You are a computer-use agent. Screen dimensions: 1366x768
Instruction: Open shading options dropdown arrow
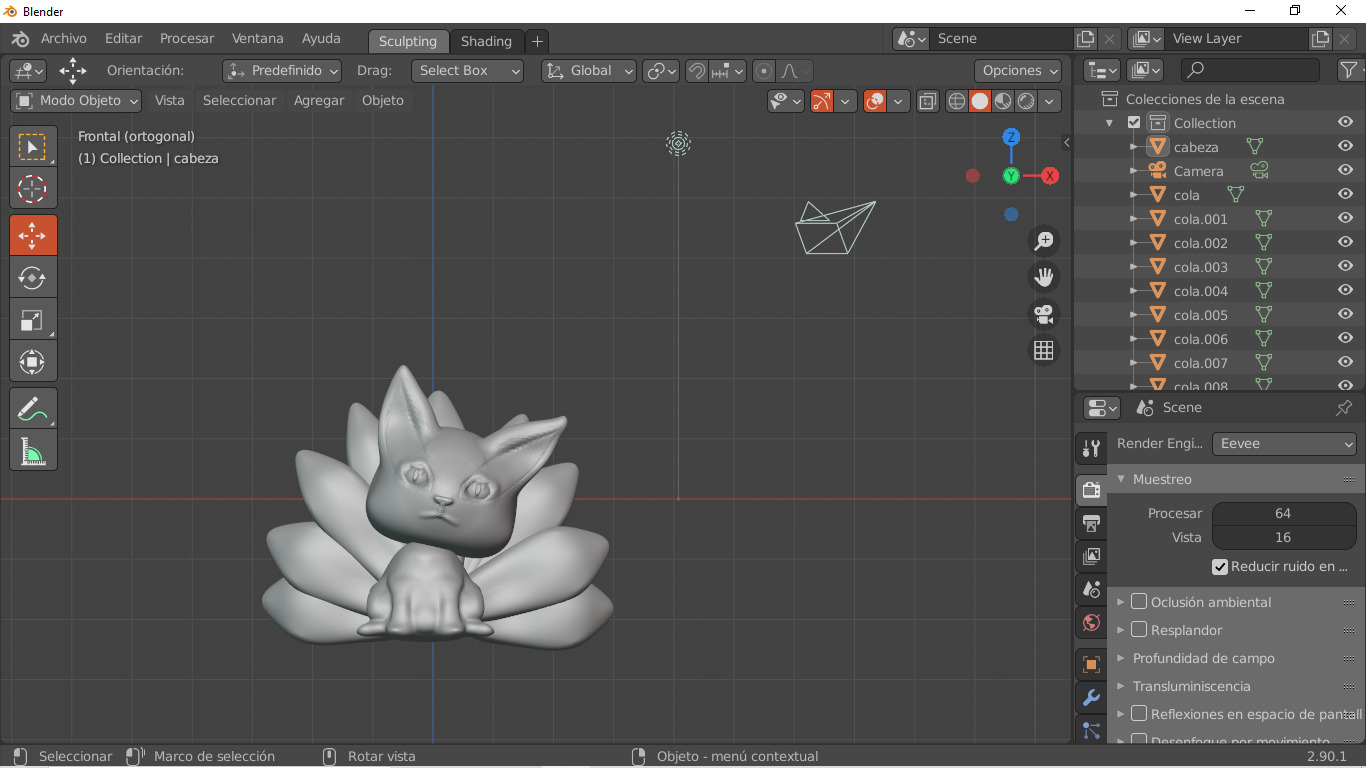1049,101
